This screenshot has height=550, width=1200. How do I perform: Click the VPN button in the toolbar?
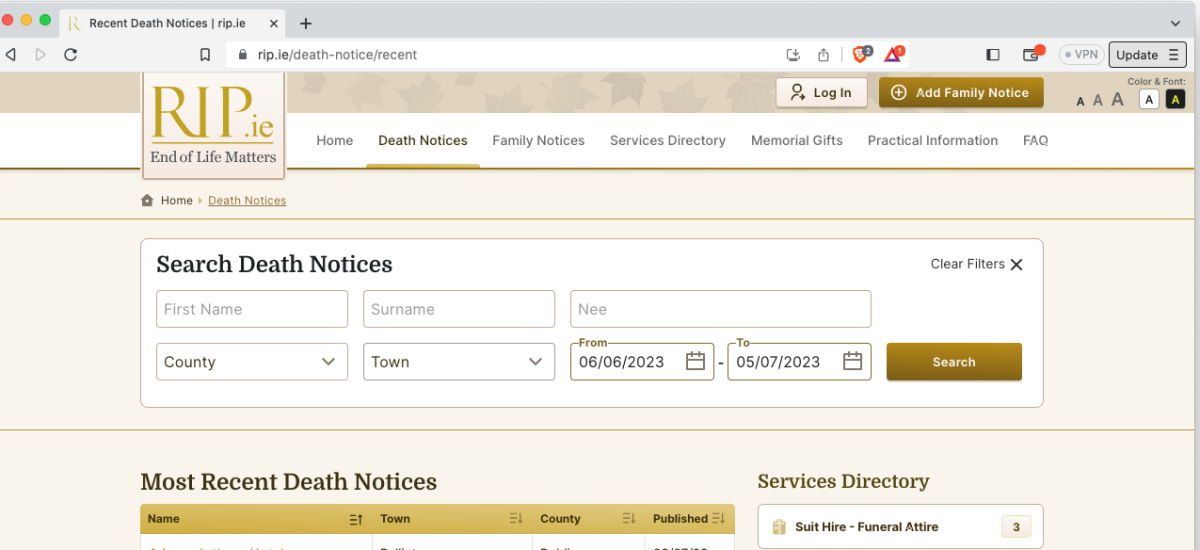point(1081,55)
